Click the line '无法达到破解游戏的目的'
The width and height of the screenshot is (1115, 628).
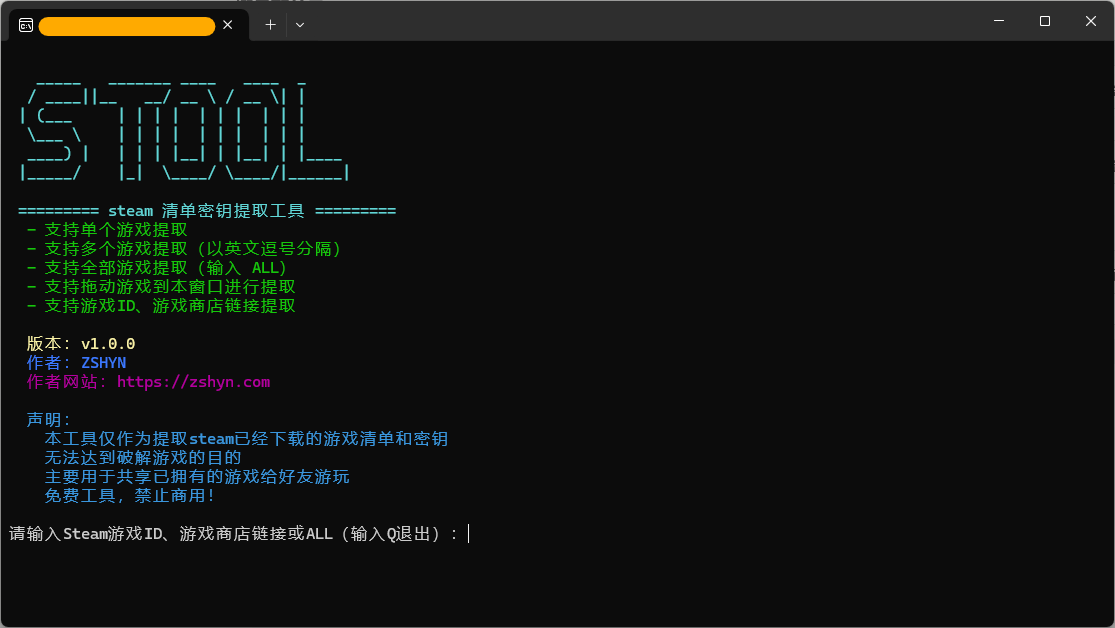[x=143, y=457]
